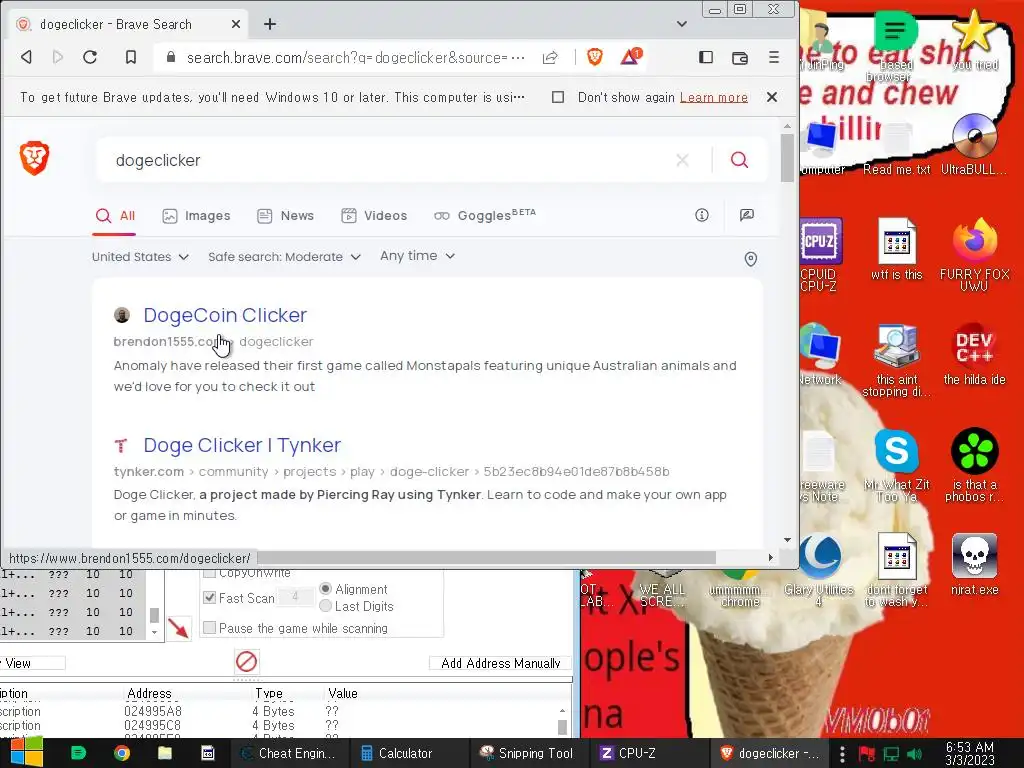Viewport: 1024px width, 768px height.
Task: Open Brave Shields lion icon
Action: click(595, 57)
